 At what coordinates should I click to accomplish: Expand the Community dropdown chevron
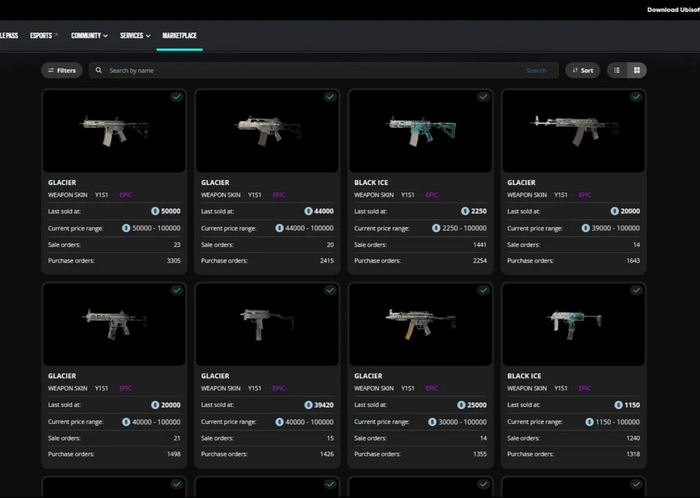pyautogui.click(x=105, y=36)
